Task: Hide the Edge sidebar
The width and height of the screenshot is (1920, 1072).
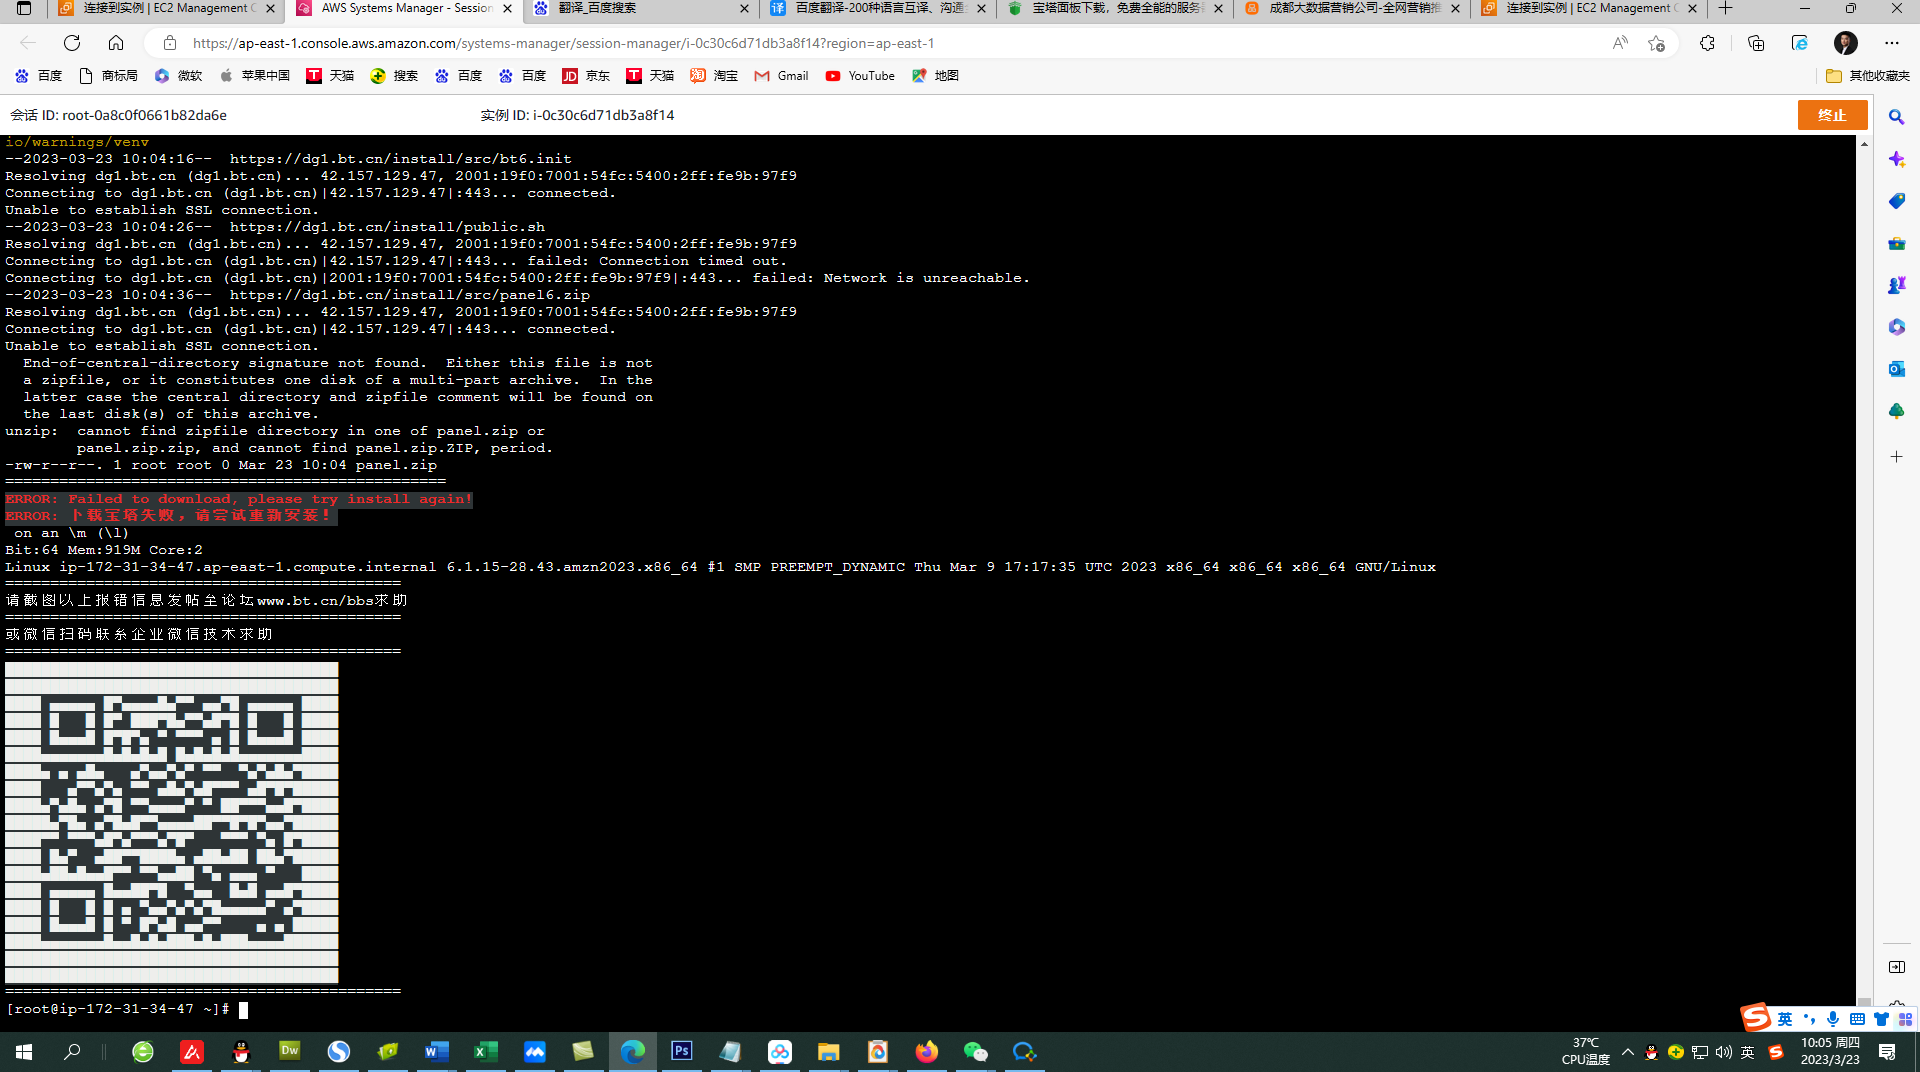Action: [x=1896, y=967]
